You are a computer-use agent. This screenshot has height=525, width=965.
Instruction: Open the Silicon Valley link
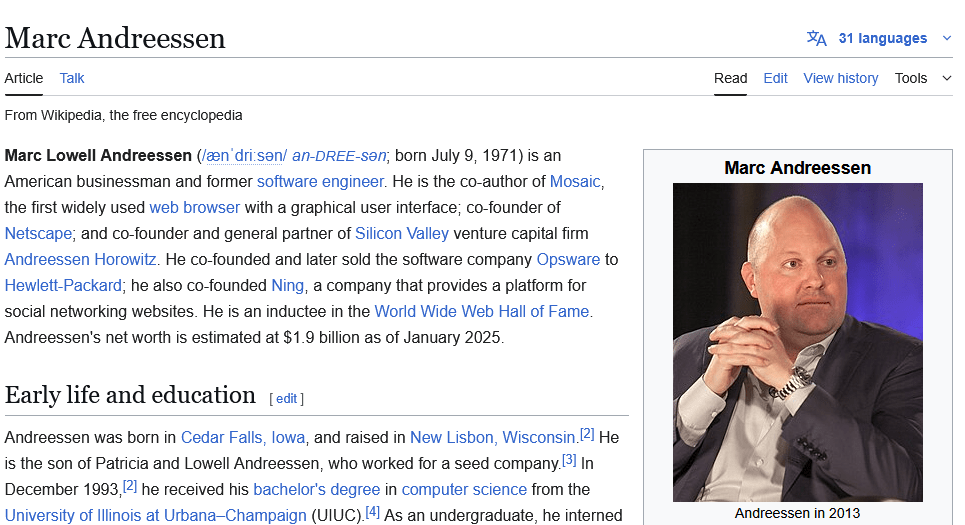(402, 233)
